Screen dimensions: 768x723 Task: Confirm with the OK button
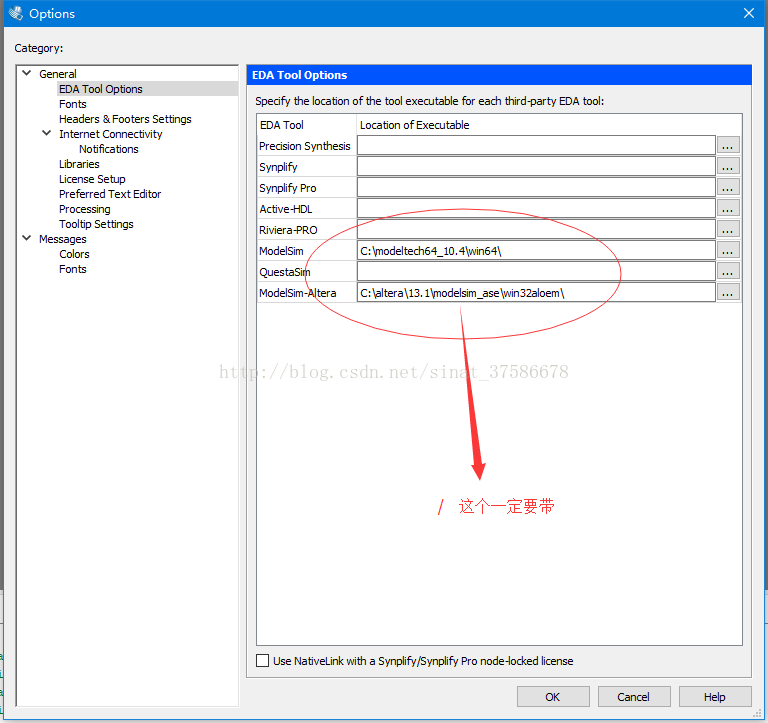[553, 697]
